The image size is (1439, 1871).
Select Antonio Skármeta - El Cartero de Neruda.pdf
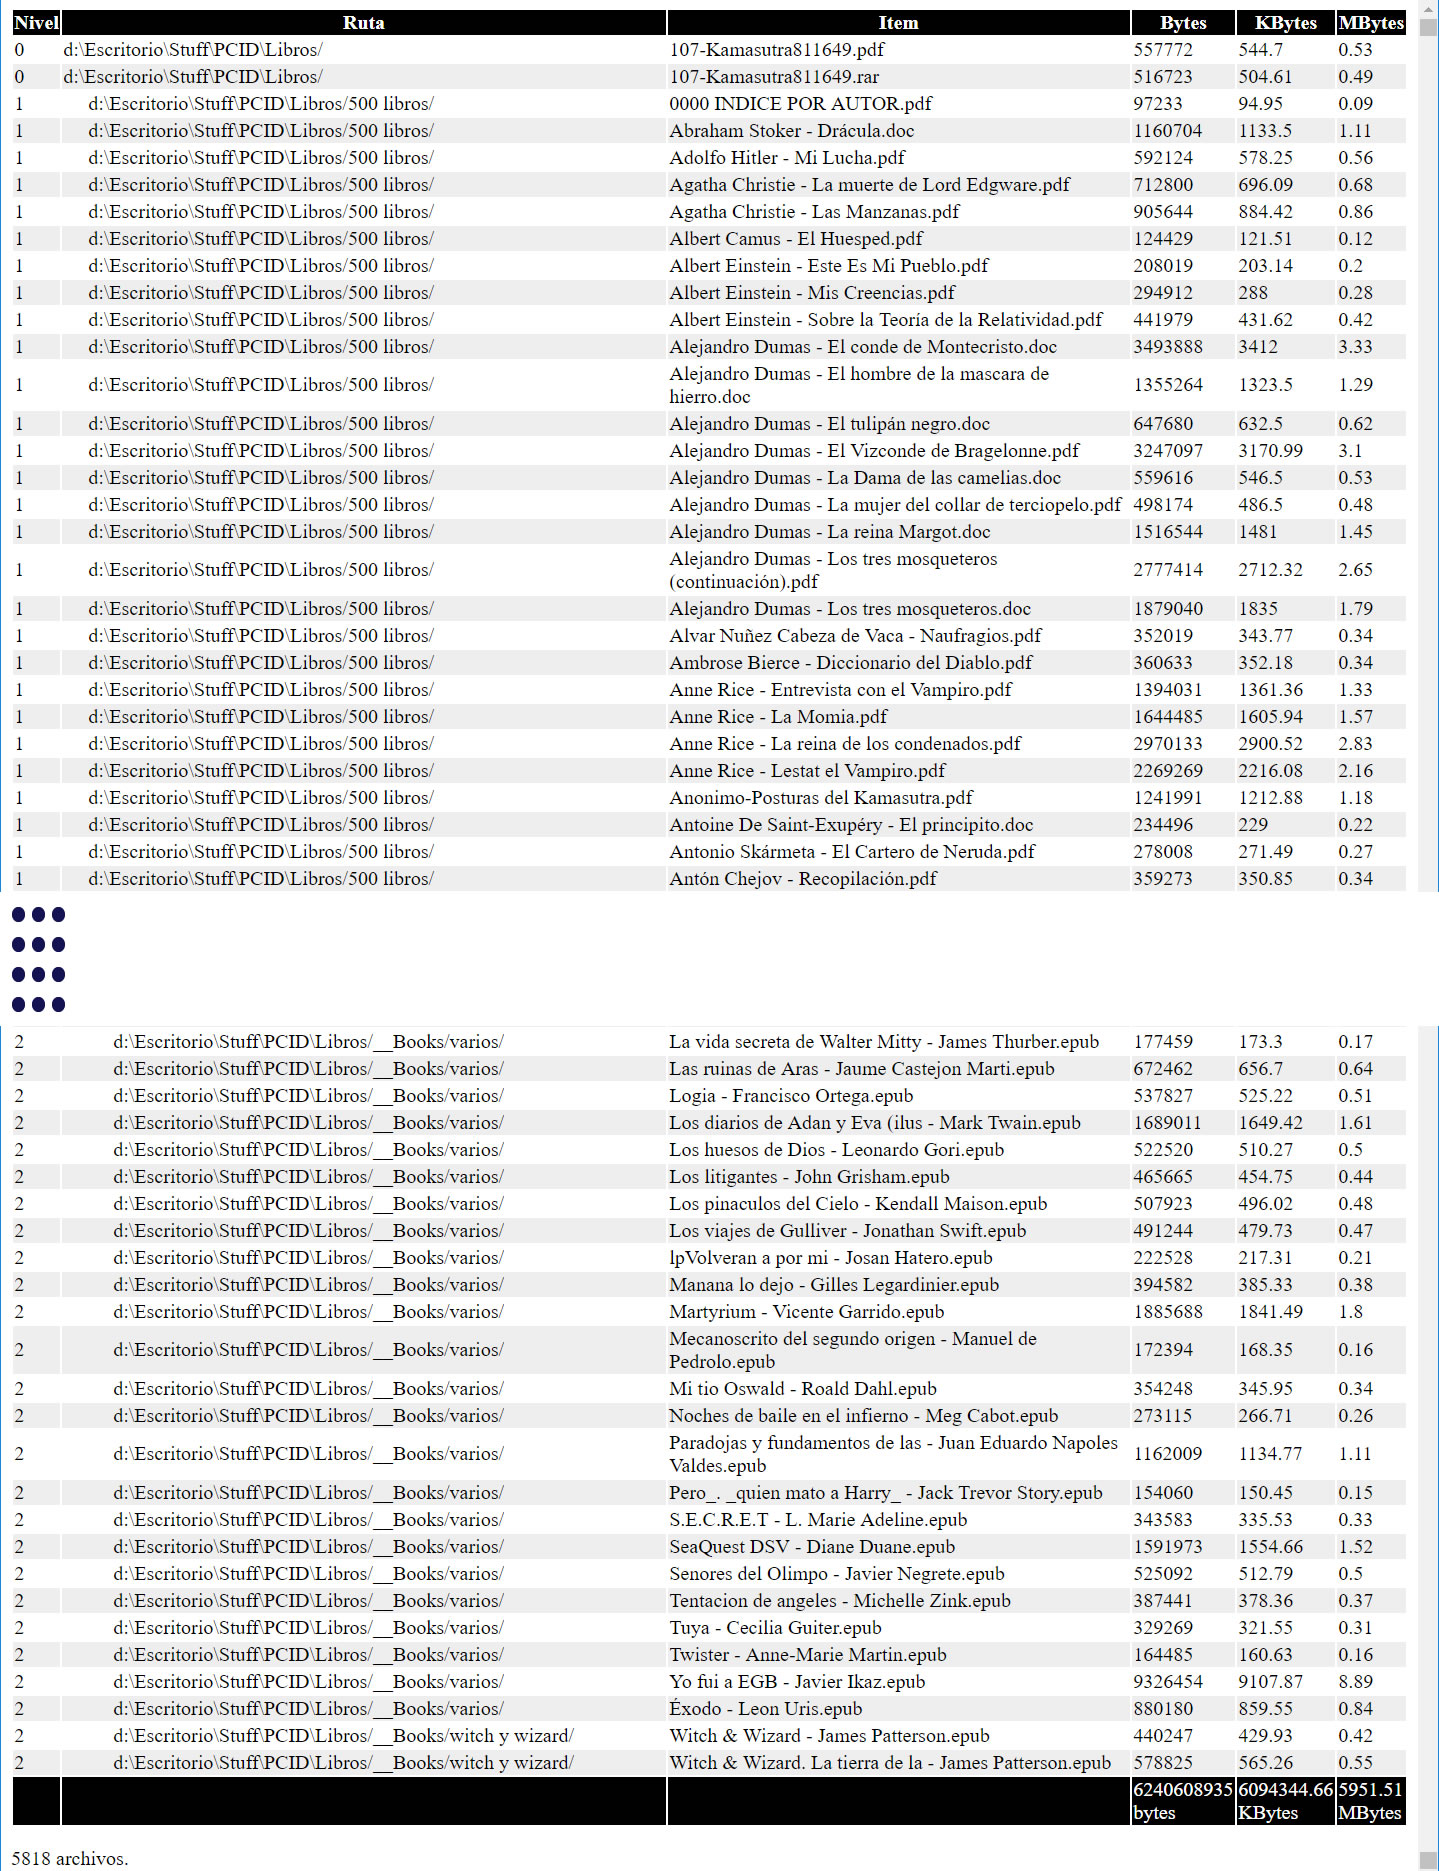pyautogui.click(x=852, y=852)
